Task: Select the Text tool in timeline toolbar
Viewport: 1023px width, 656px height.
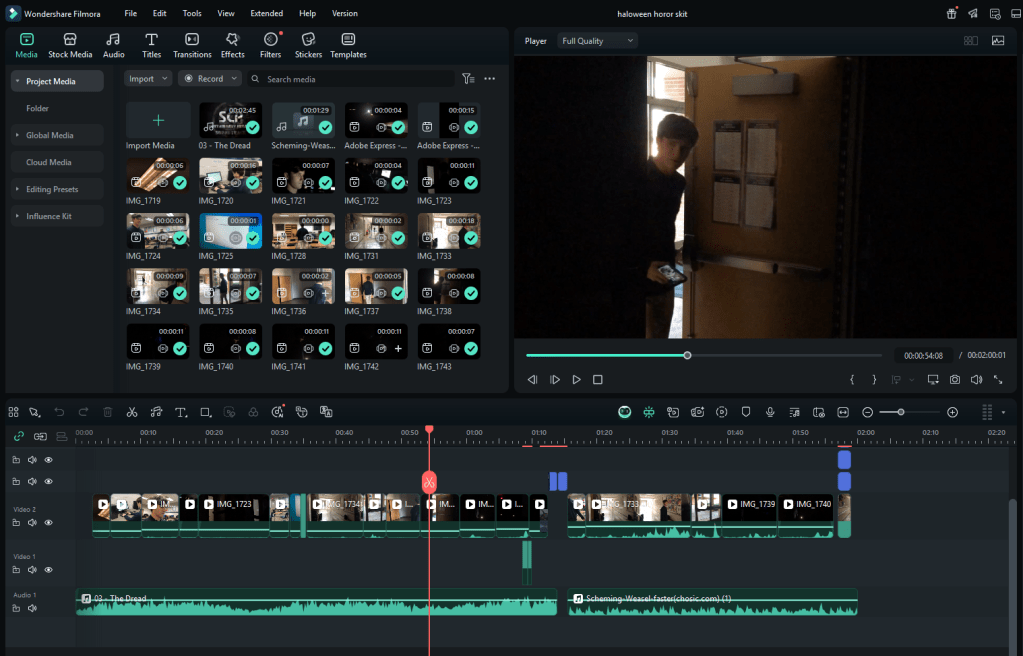Action: 181,412
